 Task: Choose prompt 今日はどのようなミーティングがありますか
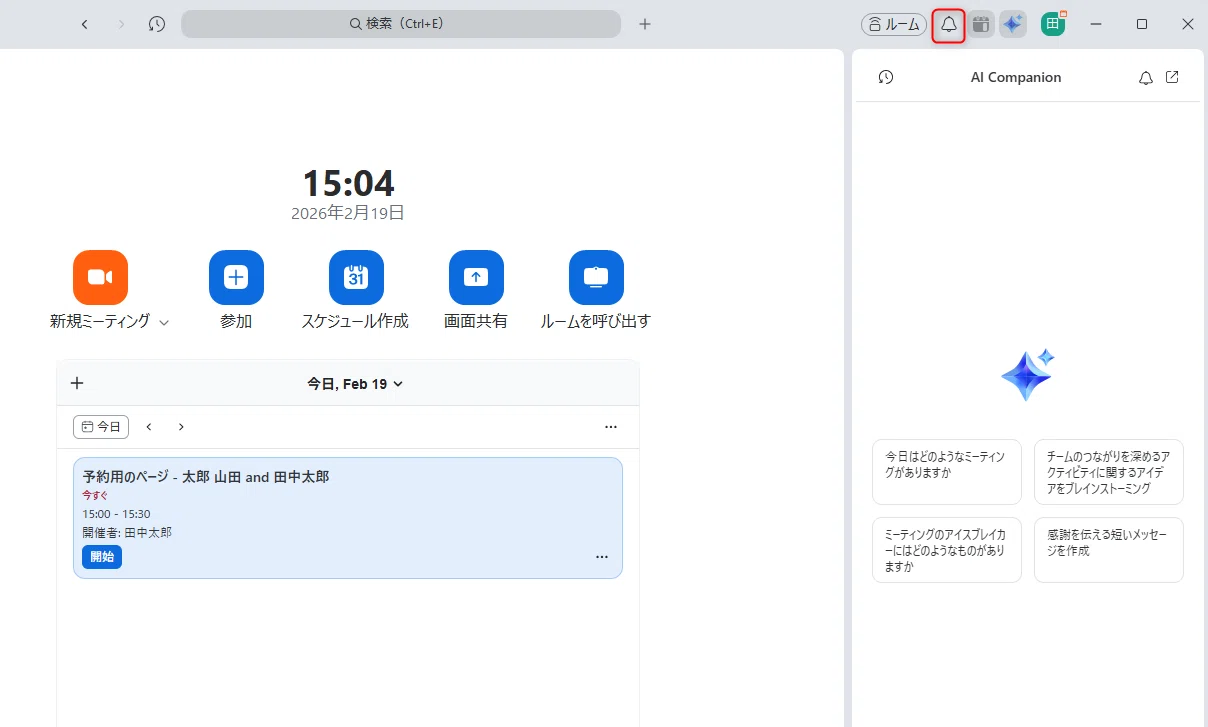pos(947,472)
